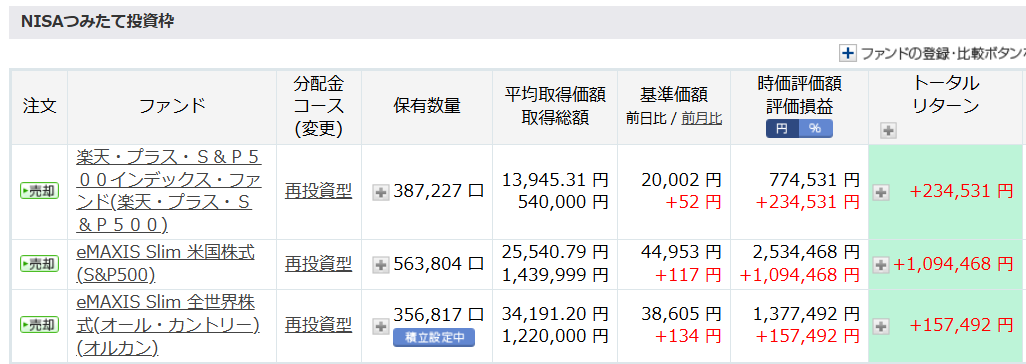Select the 前月比 comparison link
This screenshot has width=1026, height=364.
(701, 118)
